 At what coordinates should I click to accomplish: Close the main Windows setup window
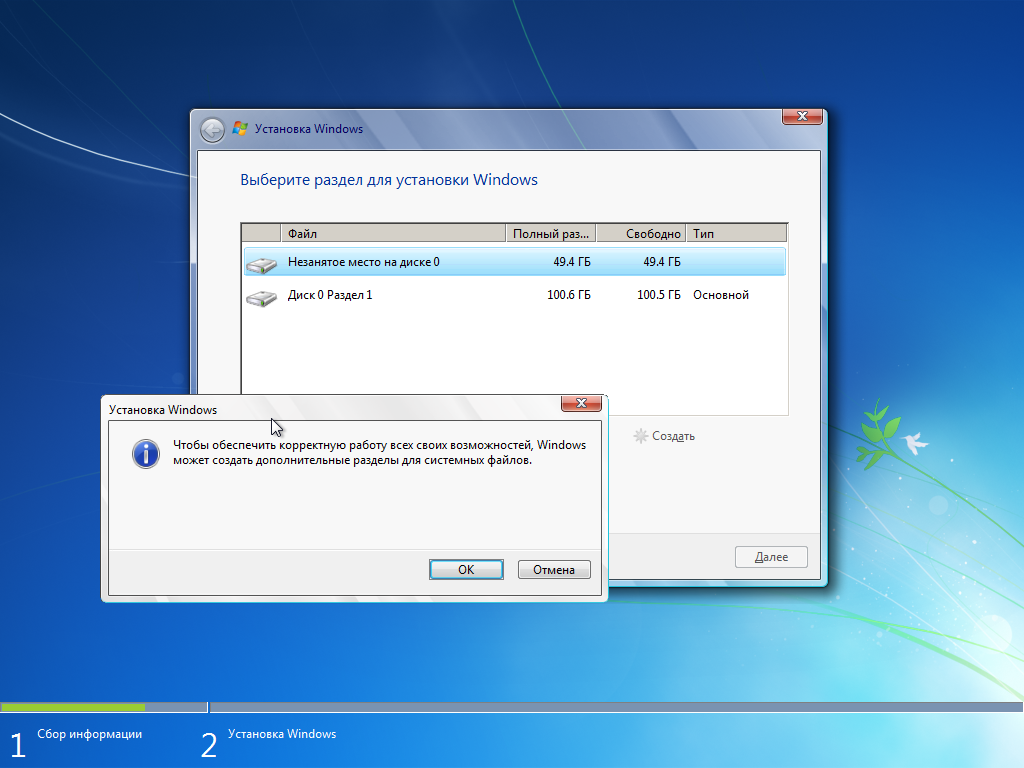click(x=802, y=116)
